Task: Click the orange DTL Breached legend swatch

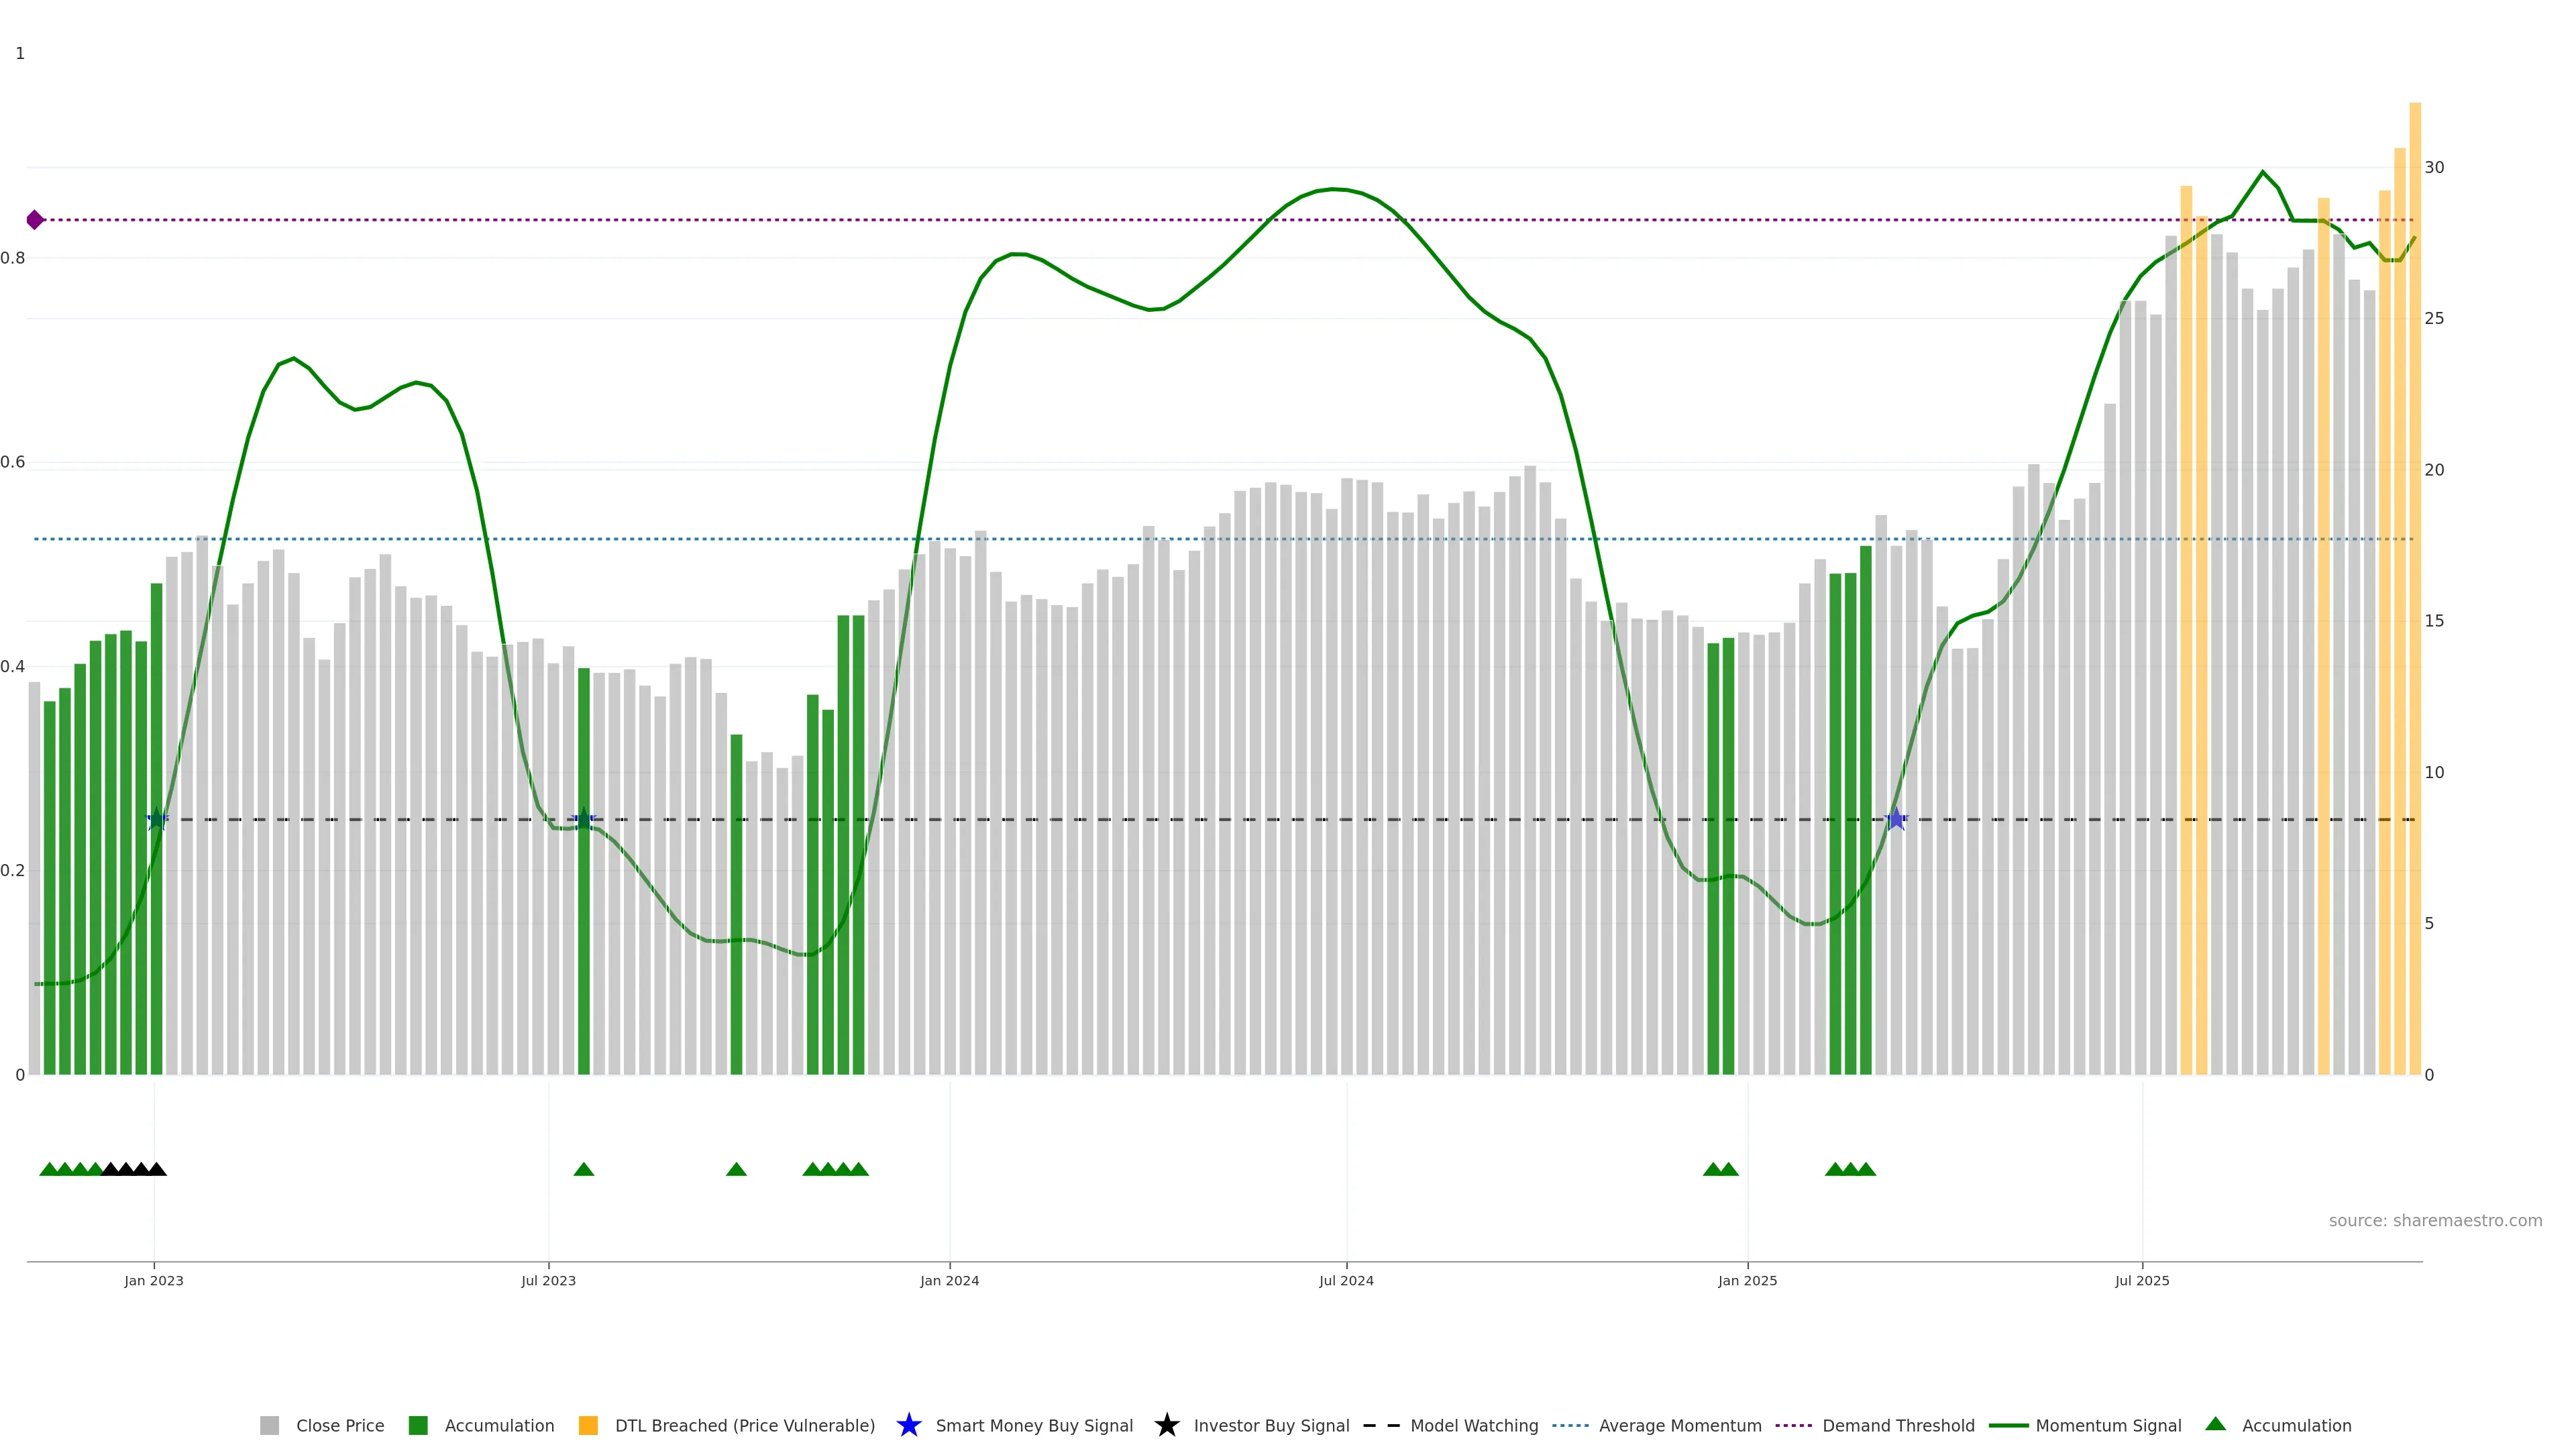Action: [x=588, y=1426]
